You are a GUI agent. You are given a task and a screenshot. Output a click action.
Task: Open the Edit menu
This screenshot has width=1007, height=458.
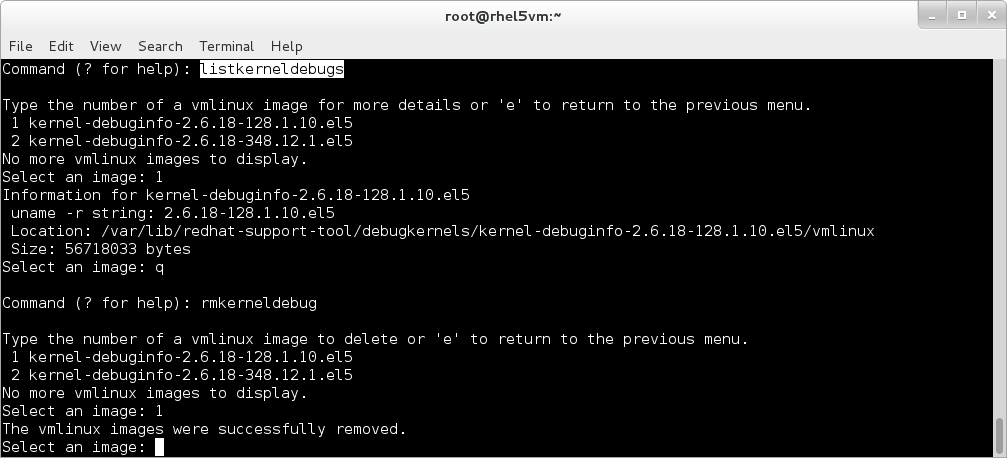pos(61,46)
